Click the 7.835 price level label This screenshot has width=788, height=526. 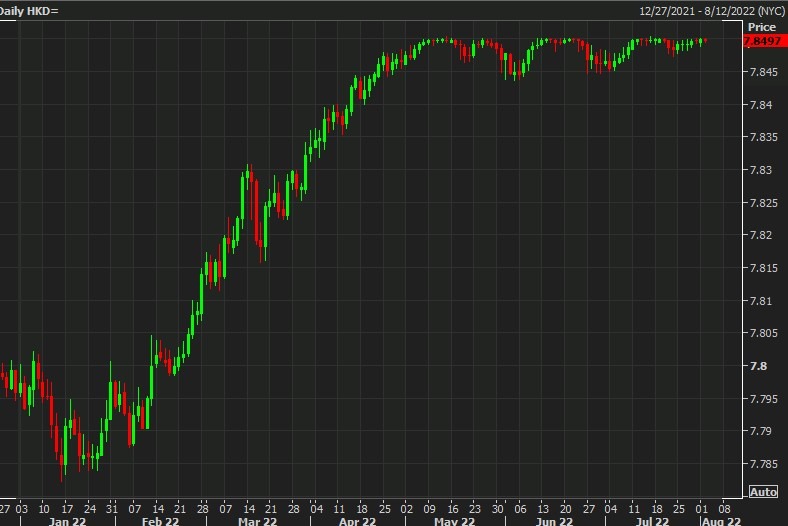tap(763, 137)
